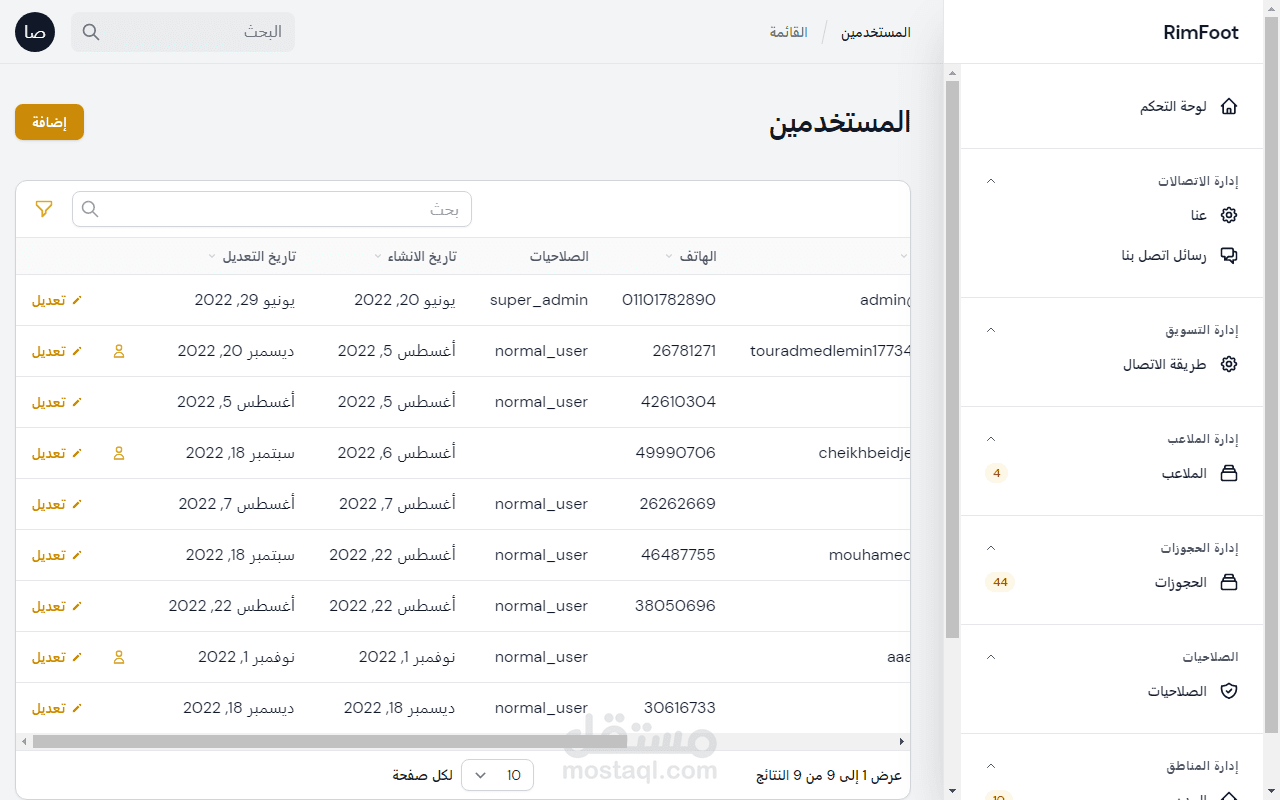1280x800 pixels.
Task: Collapse the إدارة الحجوزات sidebar group
Action: pyautogui.click(x=991, y=548)
